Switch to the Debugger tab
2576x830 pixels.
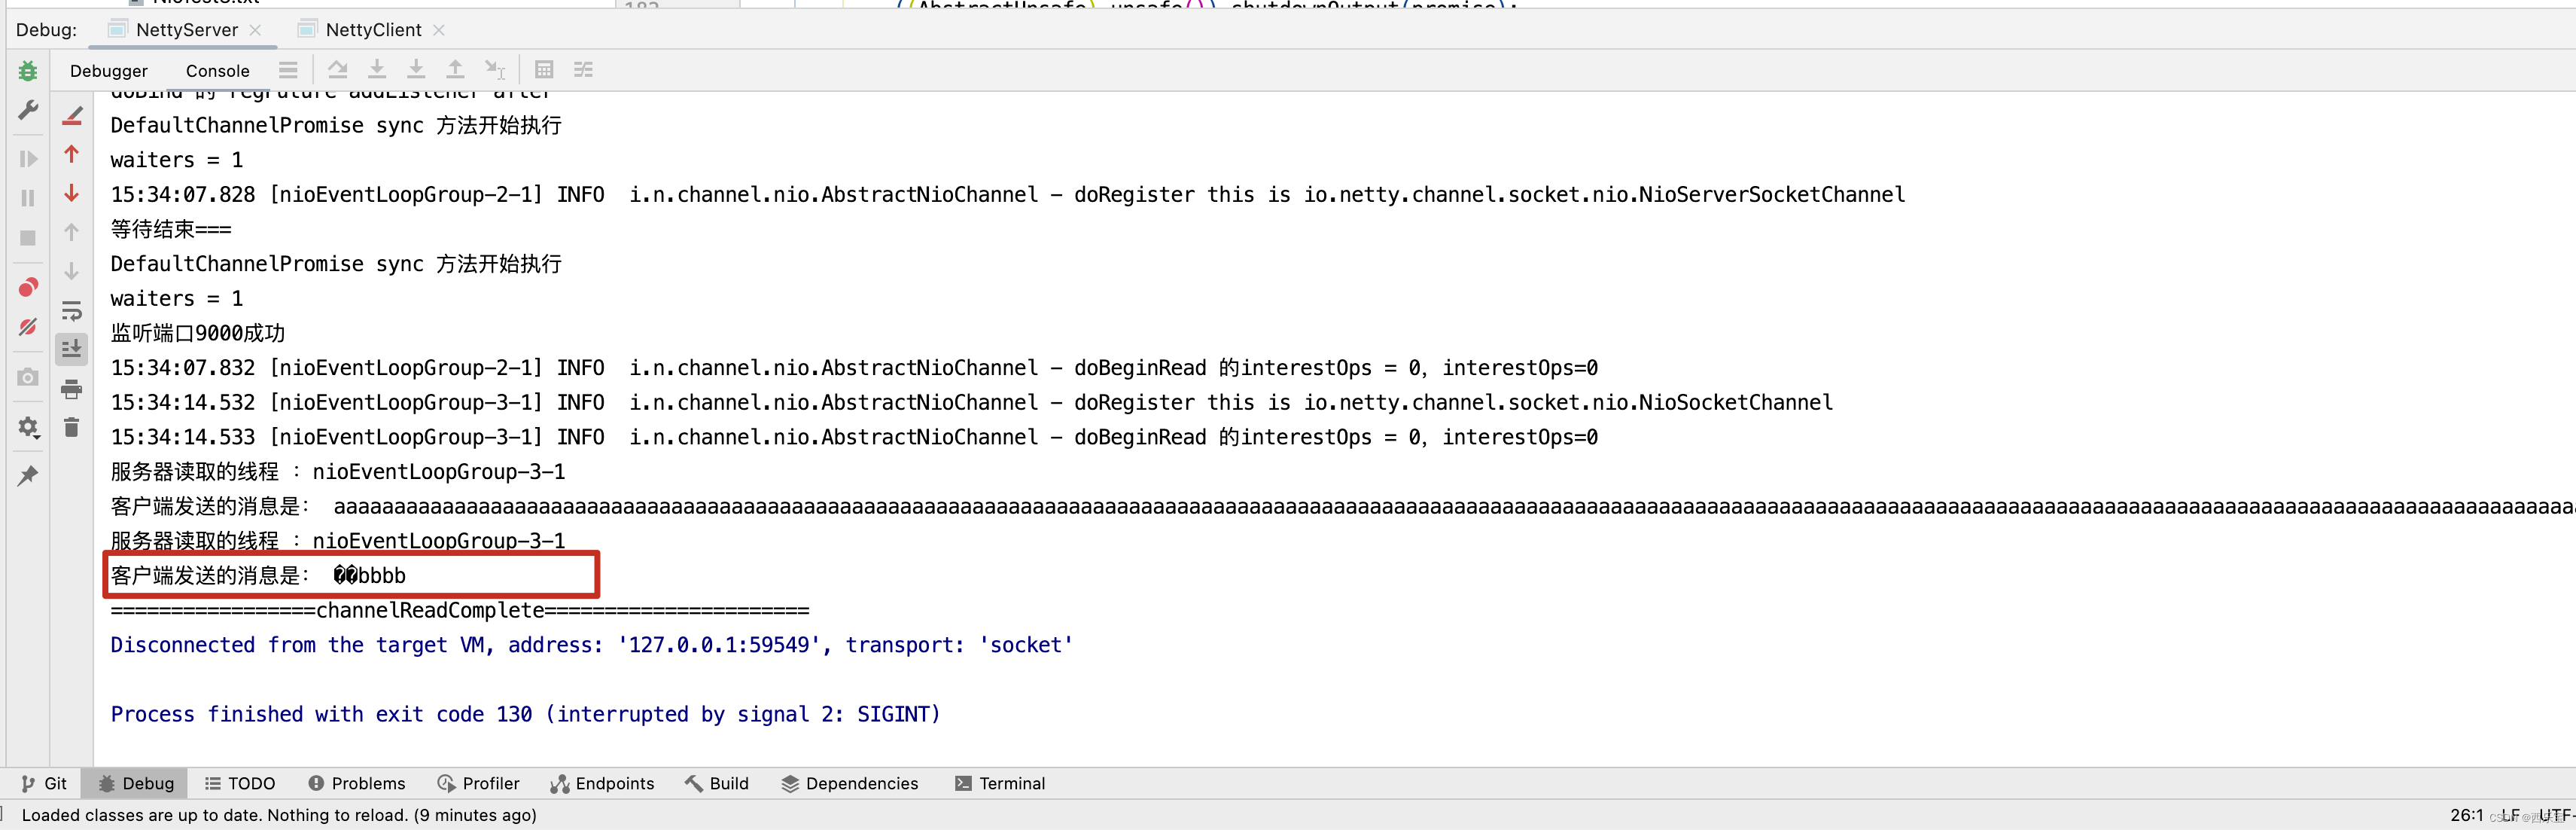point(109,71)
